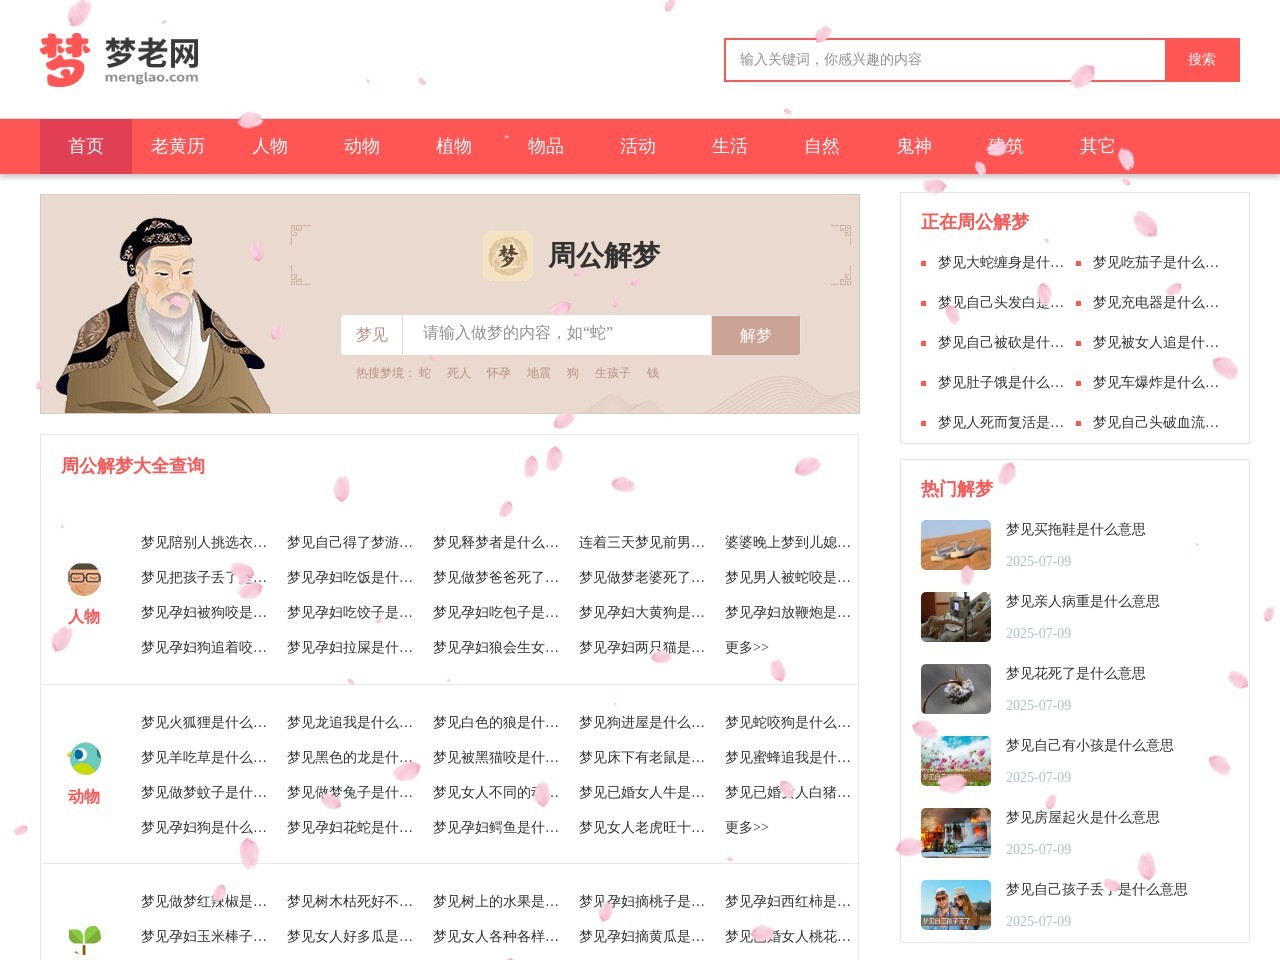Open the title link 梦见自己有小孩是什么意思

(x=1090, y=746)
